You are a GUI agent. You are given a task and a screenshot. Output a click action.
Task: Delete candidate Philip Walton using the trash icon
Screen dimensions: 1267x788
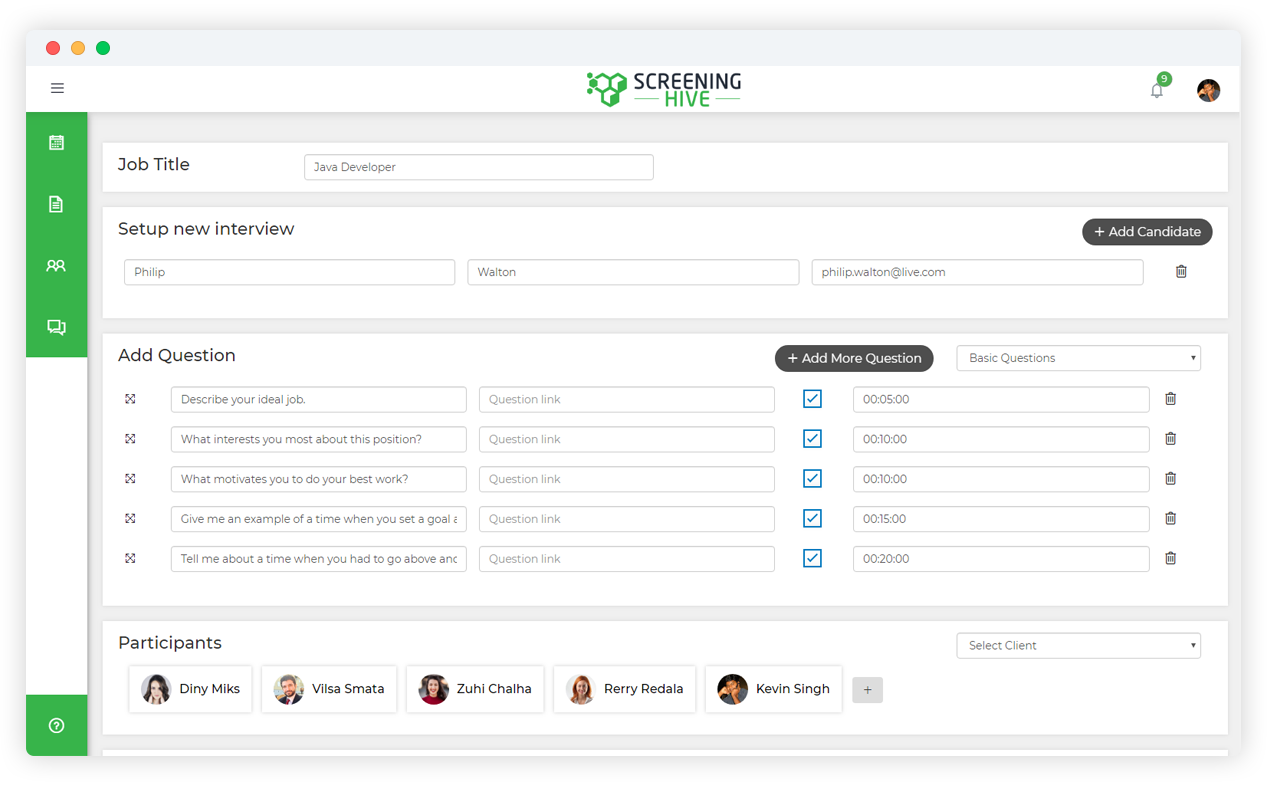point(1181,271)
